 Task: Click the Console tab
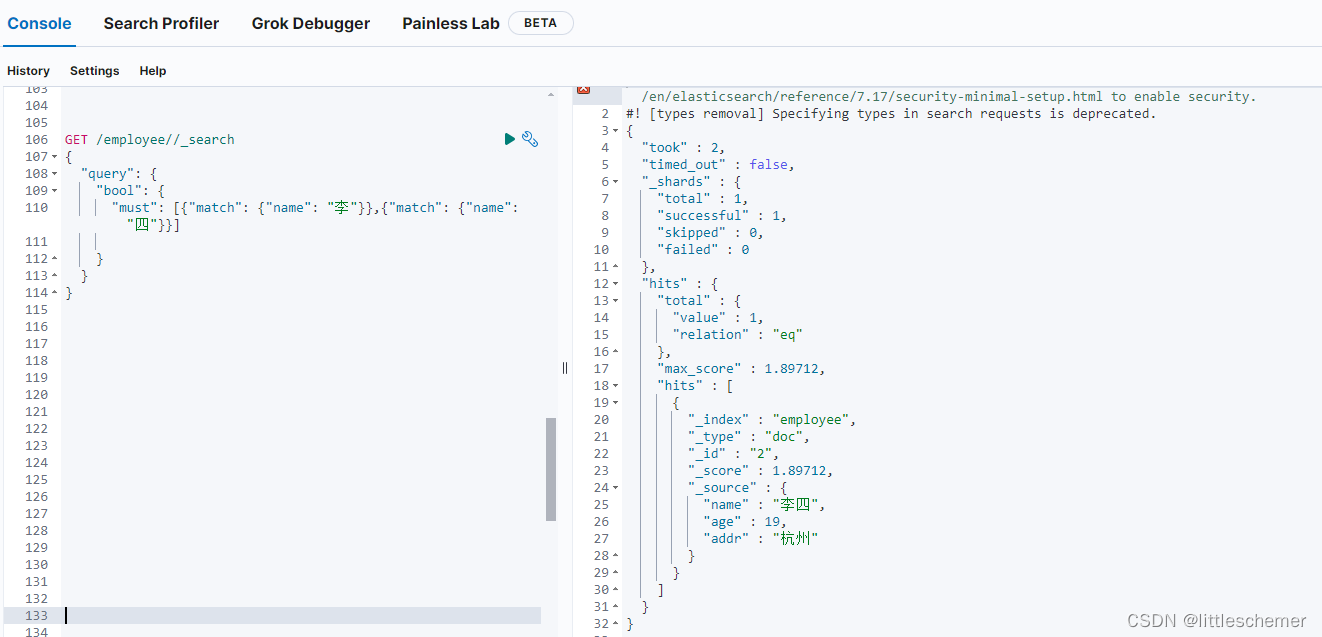[38, 23]
